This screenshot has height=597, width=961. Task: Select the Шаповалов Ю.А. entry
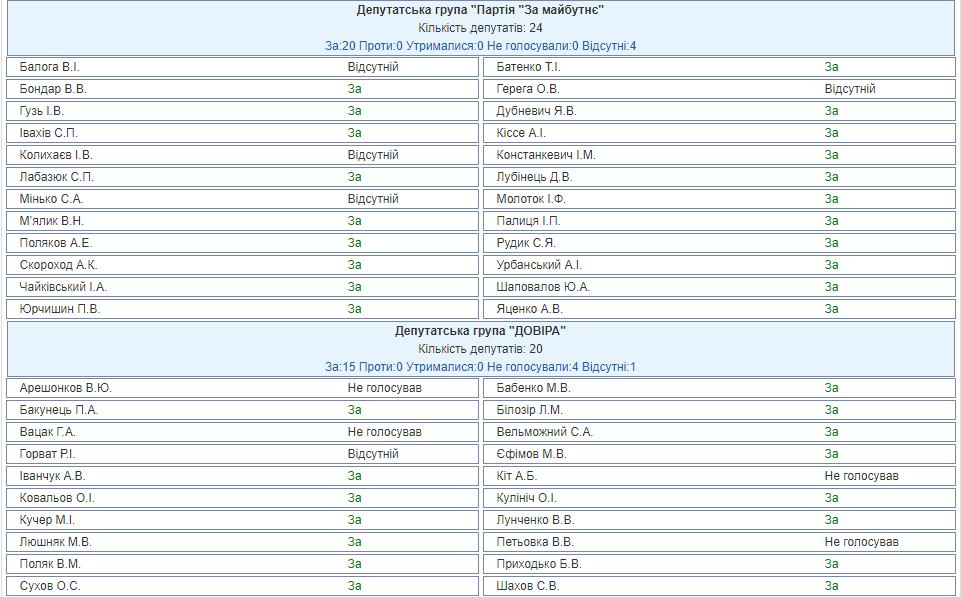tap(543, 287)
